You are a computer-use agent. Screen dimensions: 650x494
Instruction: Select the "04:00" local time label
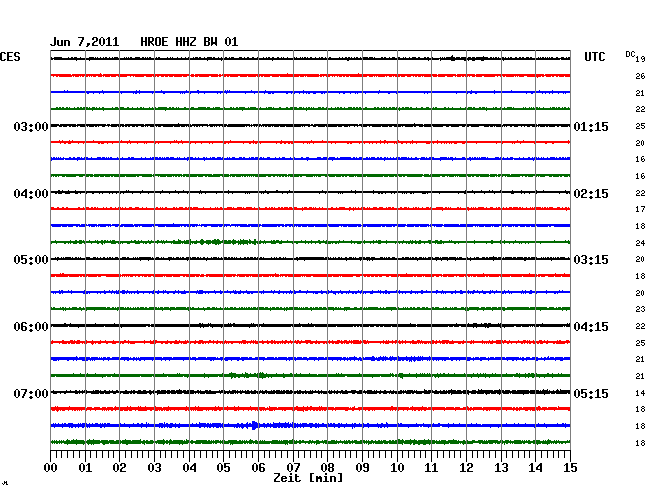click(31, 194)
